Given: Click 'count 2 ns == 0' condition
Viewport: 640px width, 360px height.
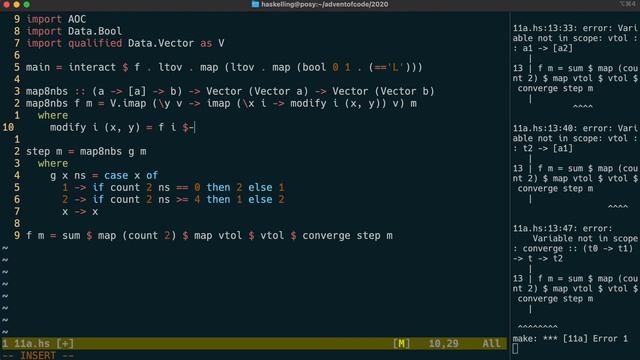Looking at the screenshot, I should 155,187.
